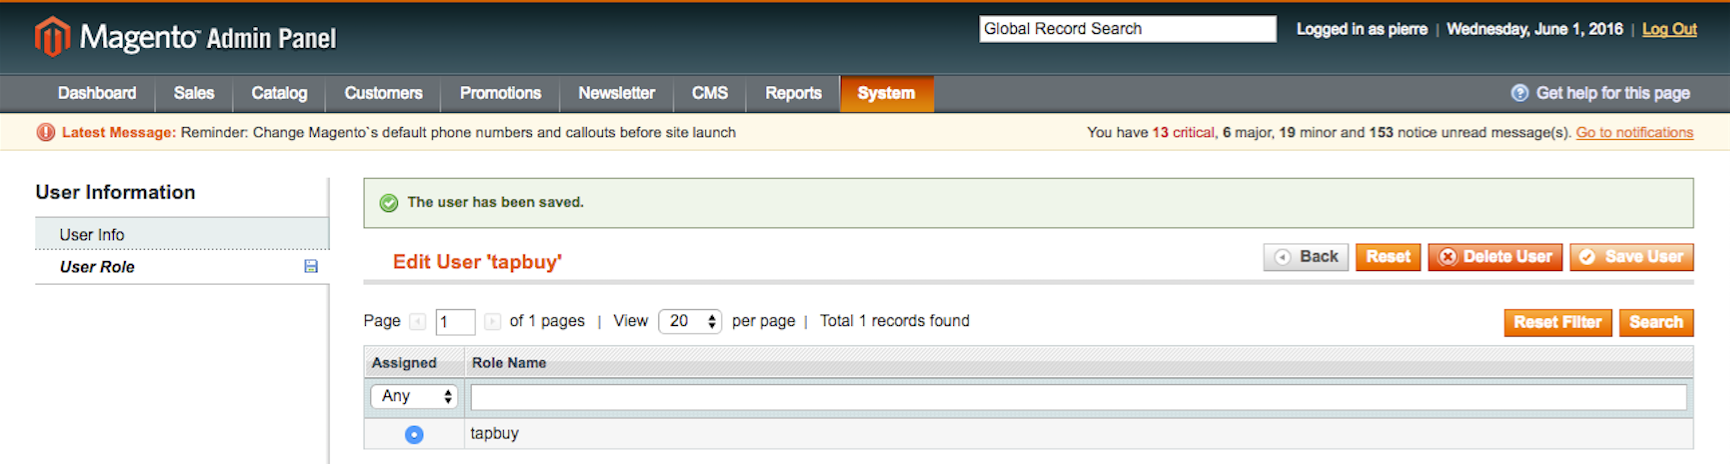The width and height of the screenshot is (1730, 464).
Task: Open the Catalog menu
Action: click(279, 93)
